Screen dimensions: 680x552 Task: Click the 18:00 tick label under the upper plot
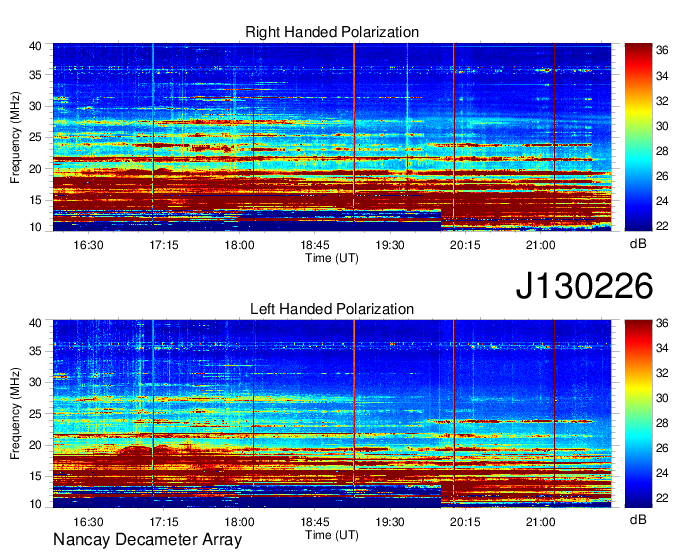[239, 245]
